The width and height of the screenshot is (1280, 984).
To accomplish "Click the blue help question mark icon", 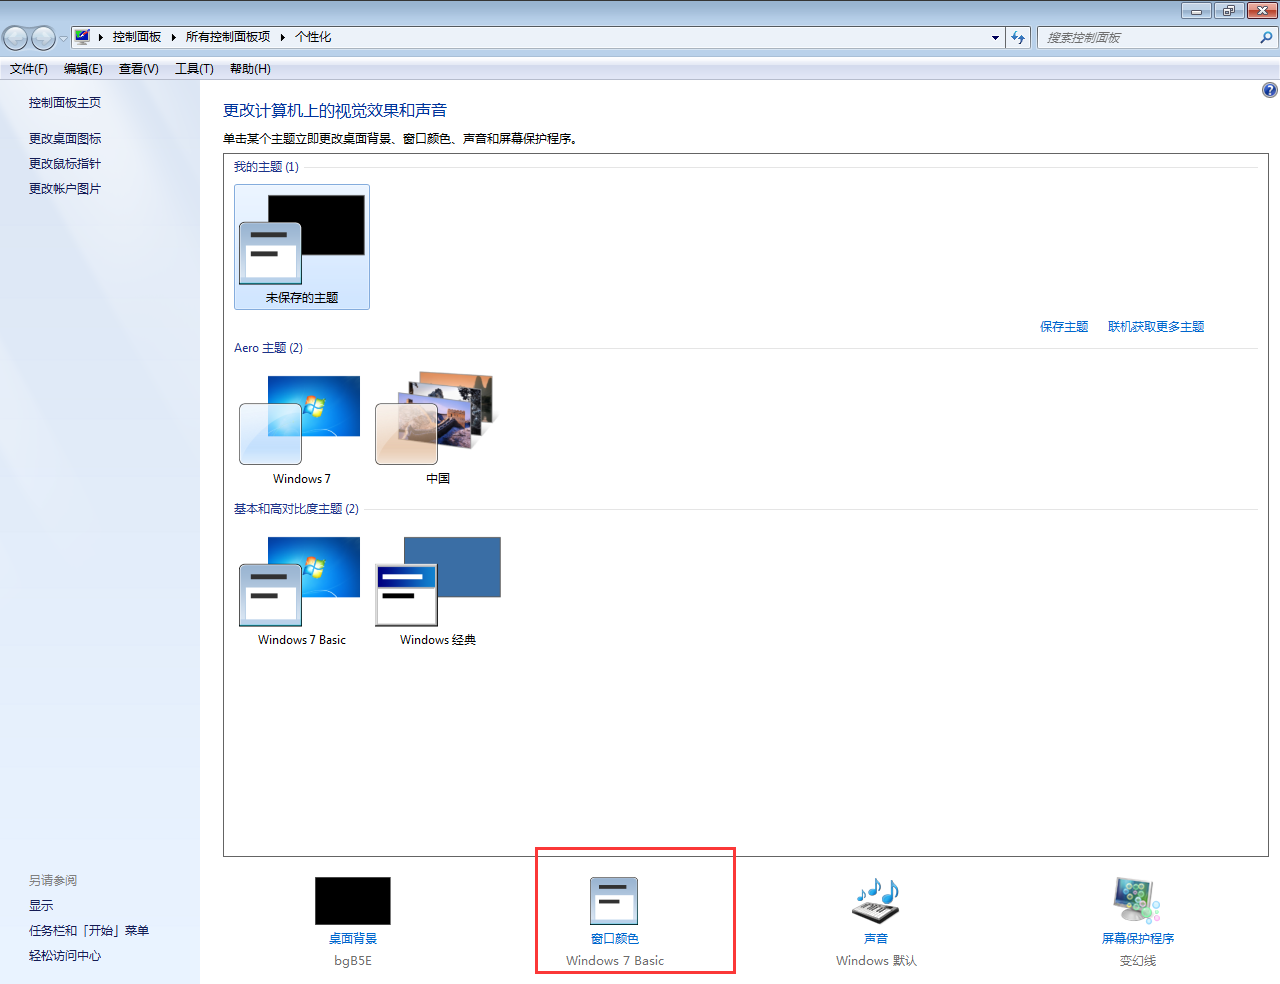I will 1269,90.
